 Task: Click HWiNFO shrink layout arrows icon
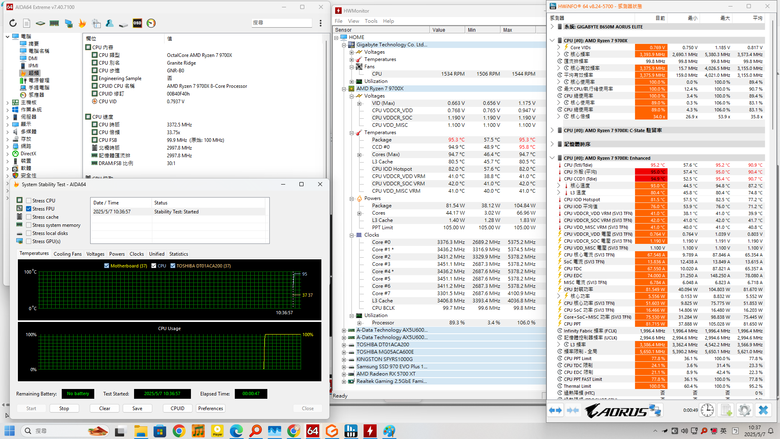(x=573, y=410)
